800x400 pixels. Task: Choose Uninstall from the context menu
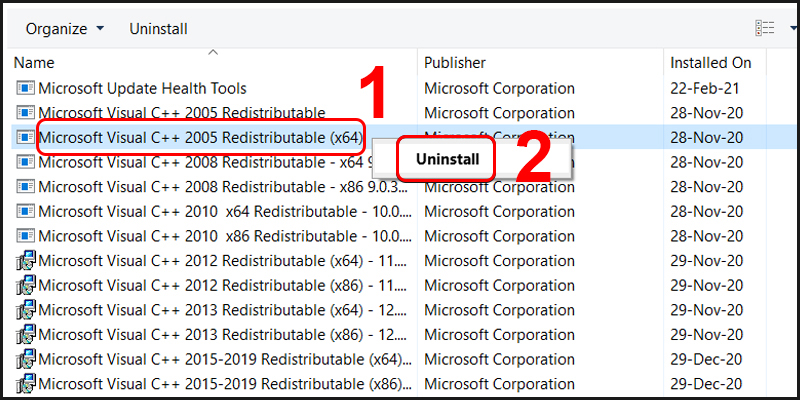(447, 159)
